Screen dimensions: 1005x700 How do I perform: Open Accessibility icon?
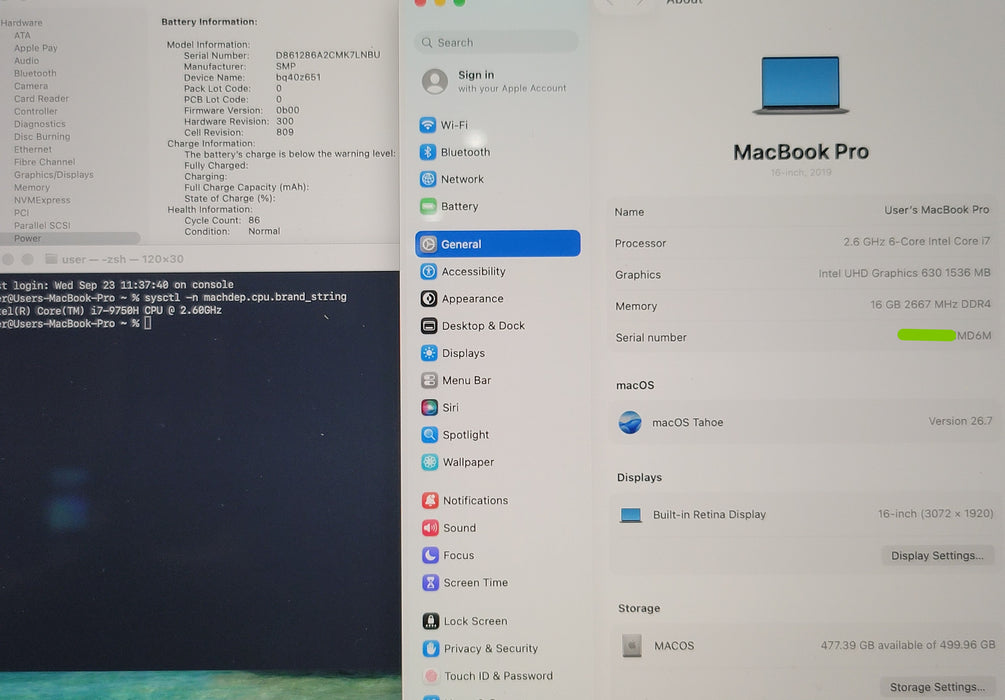point(429,271)
